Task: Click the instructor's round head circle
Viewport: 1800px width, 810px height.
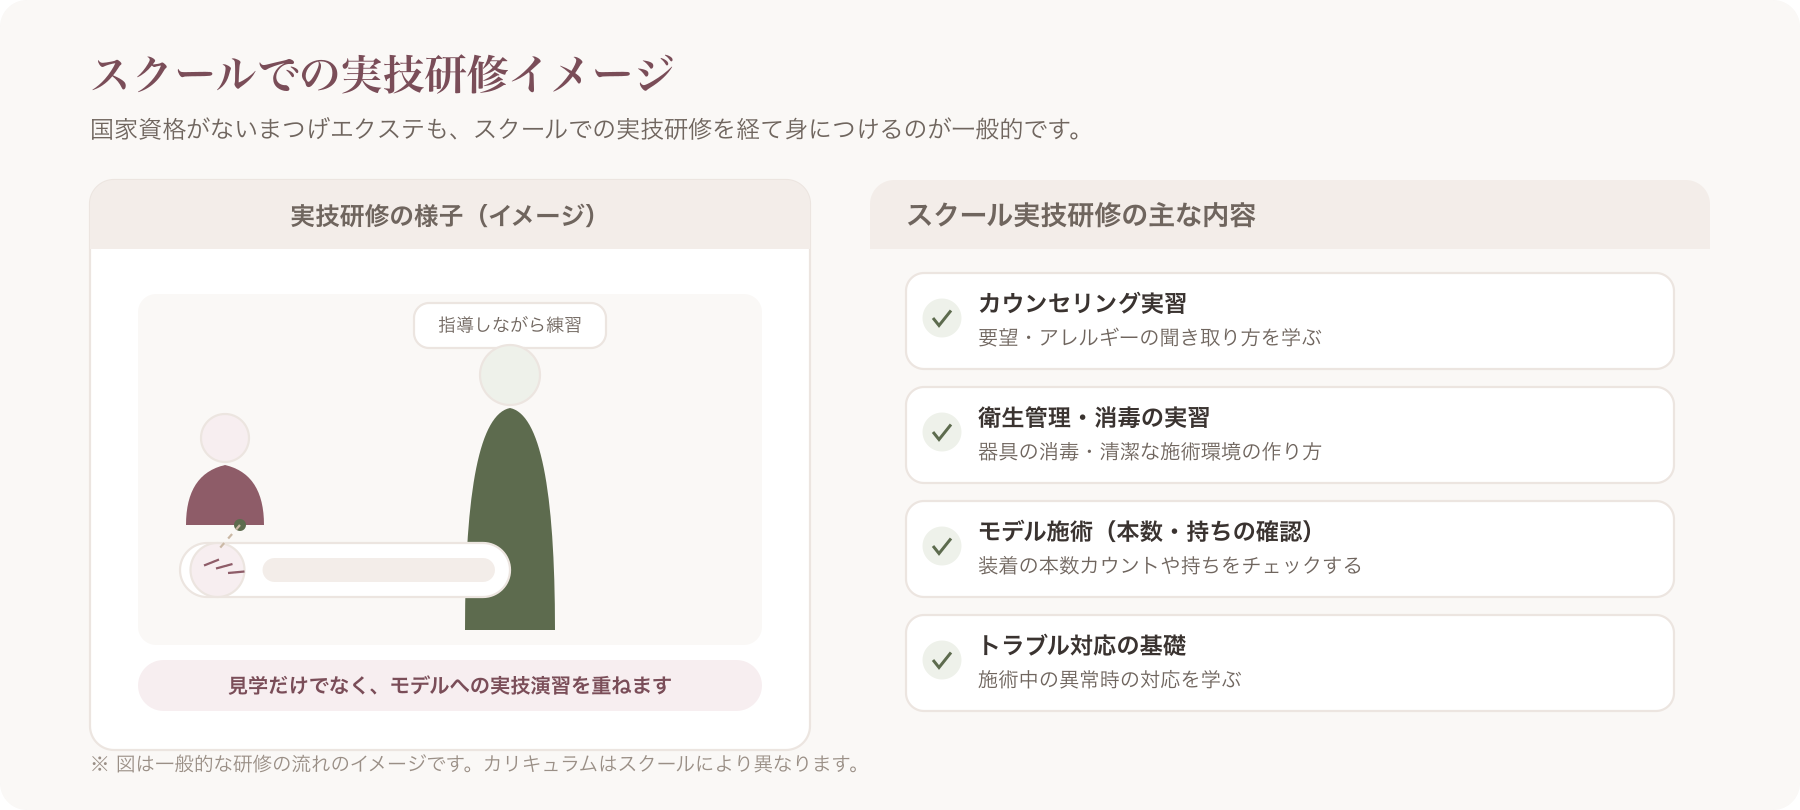Action: click(510, 375)
